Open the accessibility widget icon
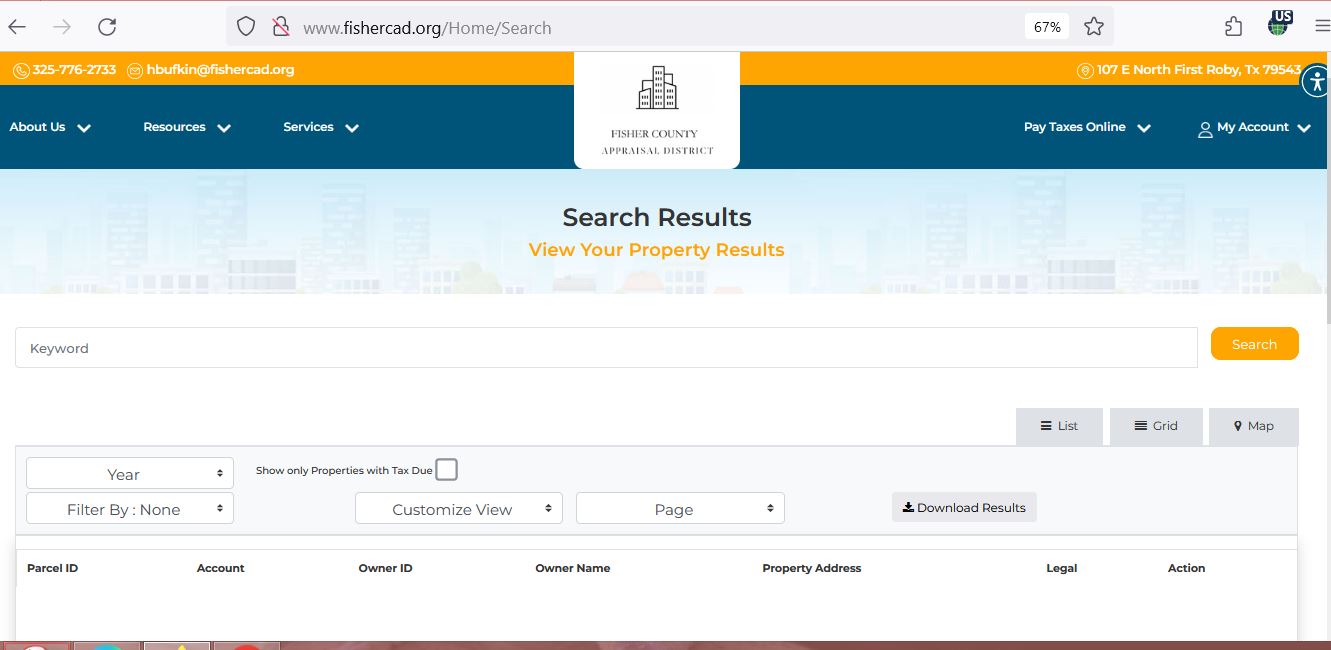 (1316, 82)
